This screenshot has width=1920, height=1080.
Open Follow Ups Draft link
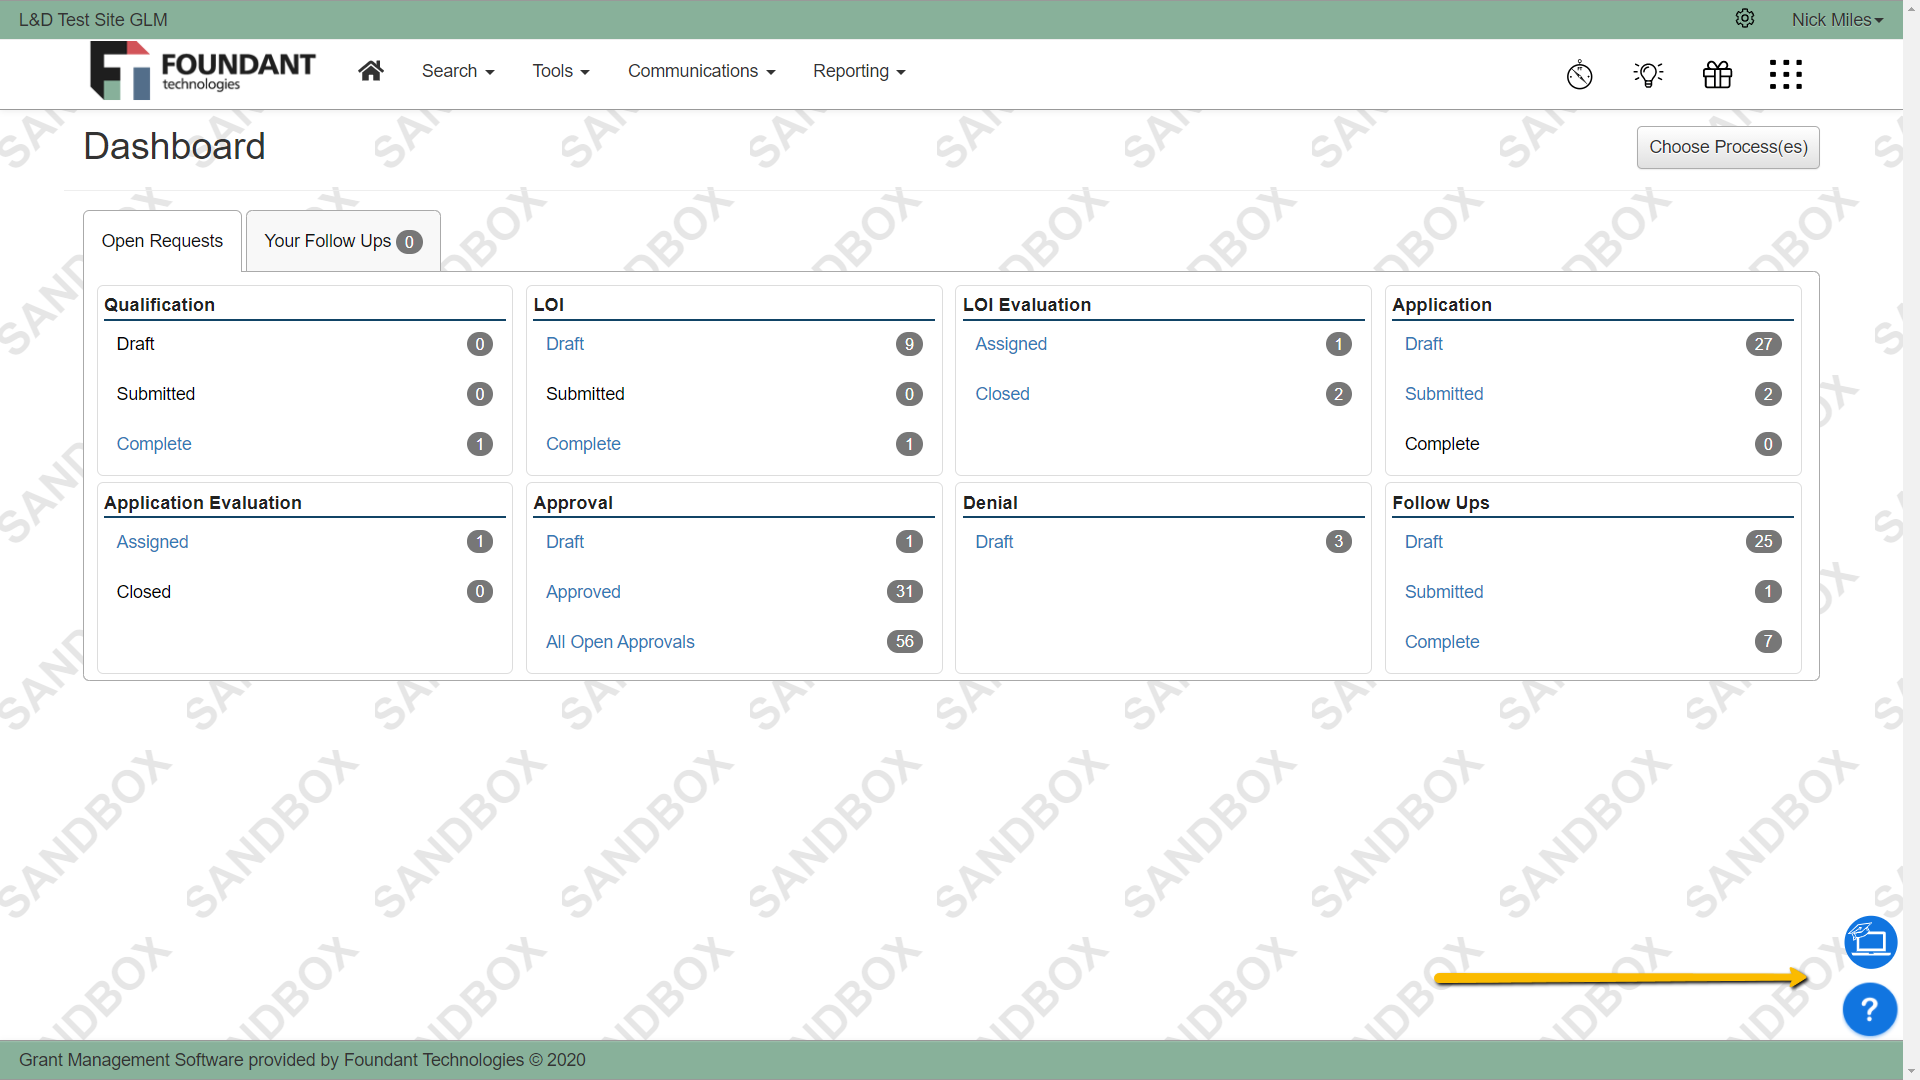(1424, 542)
